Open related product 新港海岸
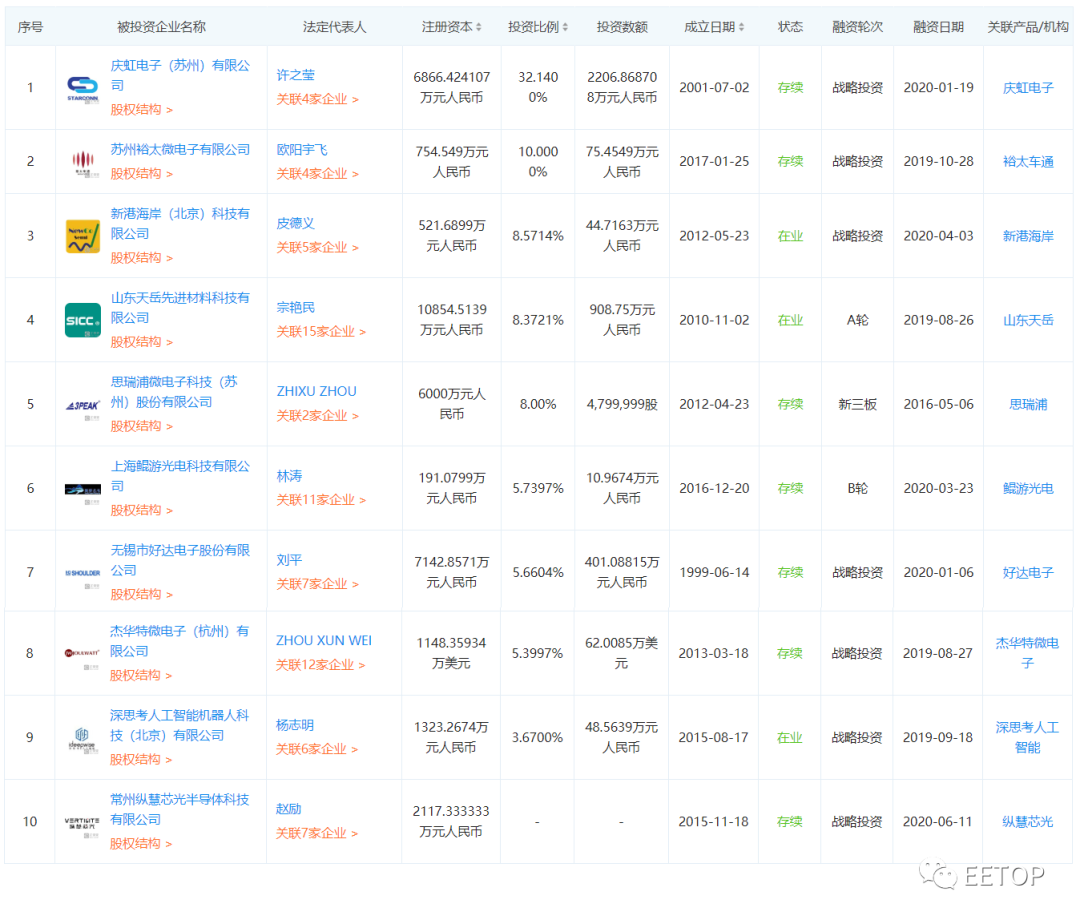1080x920 pixels. [1028, 236]
